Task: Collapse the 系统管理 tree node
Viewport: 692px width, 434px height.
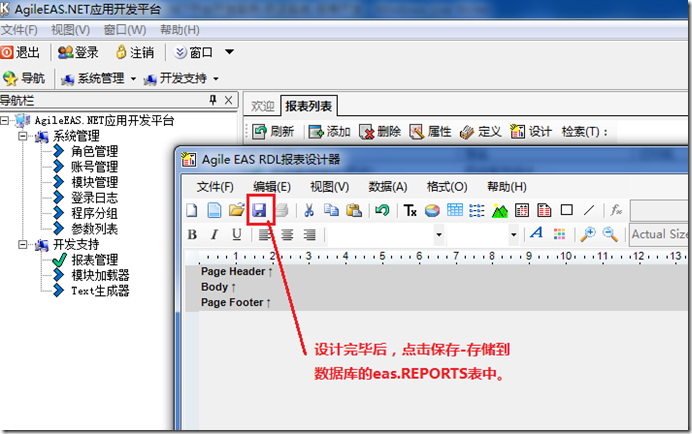Action: 22,136
